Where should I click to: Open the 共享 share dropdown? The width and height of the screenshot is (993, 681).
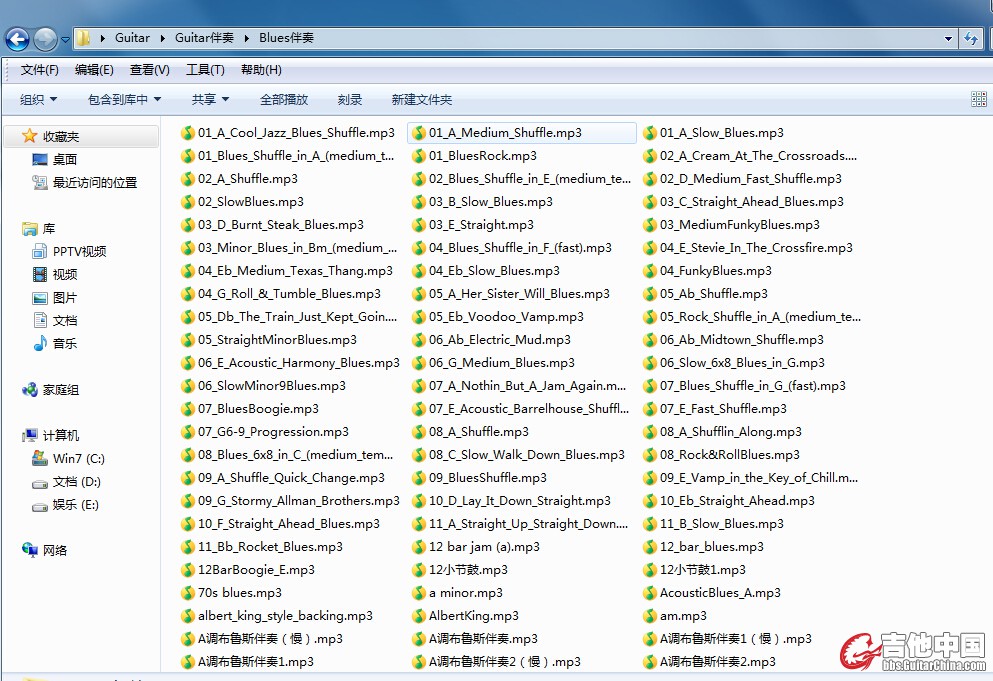pos(210,100)
